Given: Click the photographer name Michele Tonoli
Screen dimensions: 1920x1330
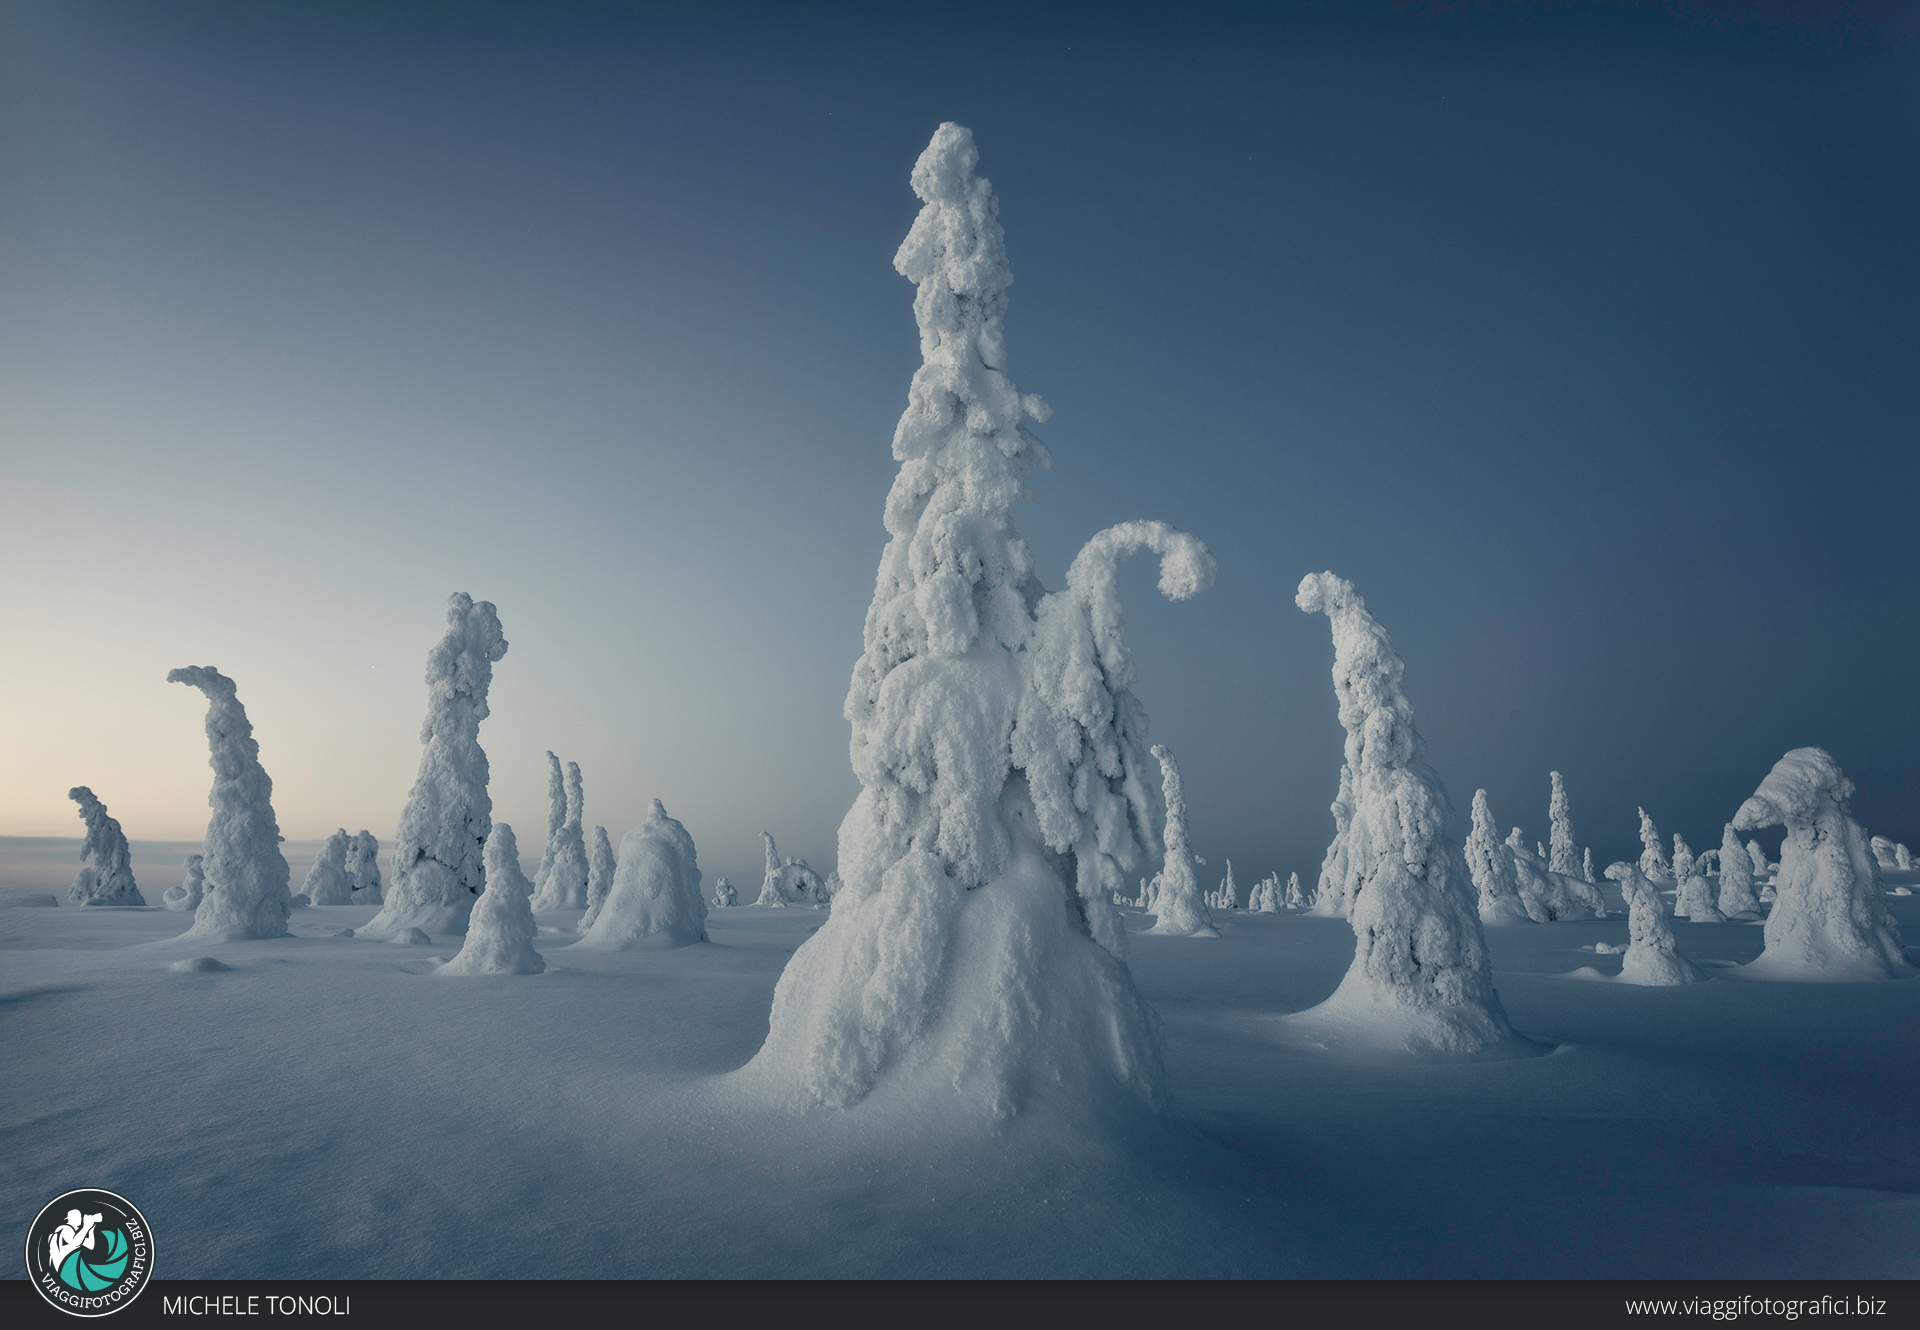Looking at the screenshot, I should tap(256, 1305).
